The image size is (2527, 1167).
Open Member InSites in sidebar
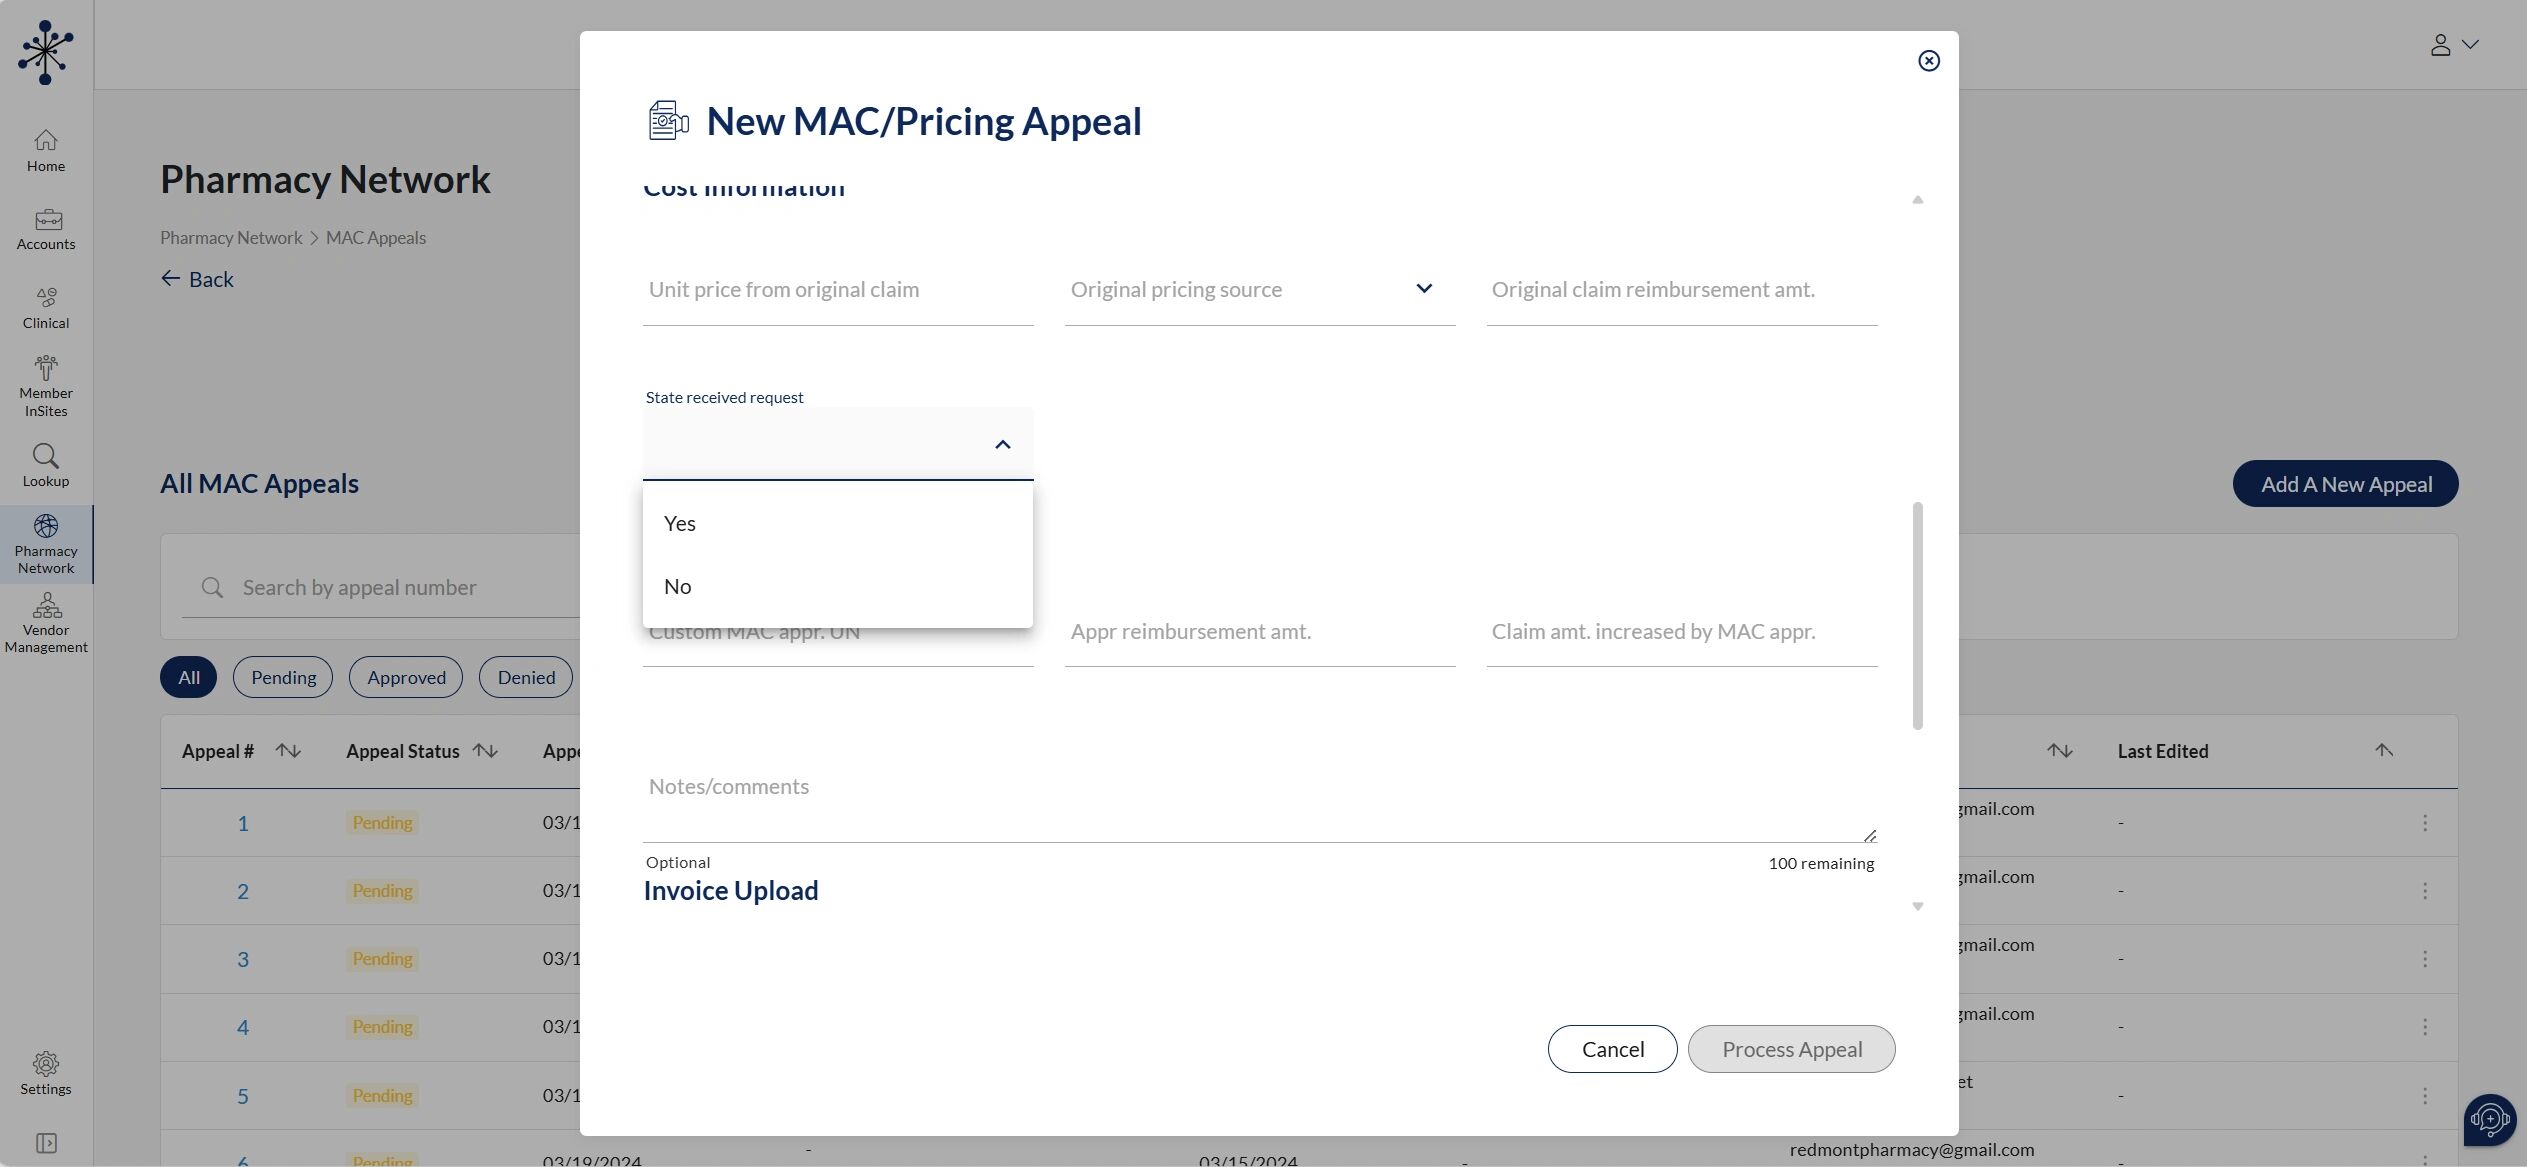coord(46,386)
